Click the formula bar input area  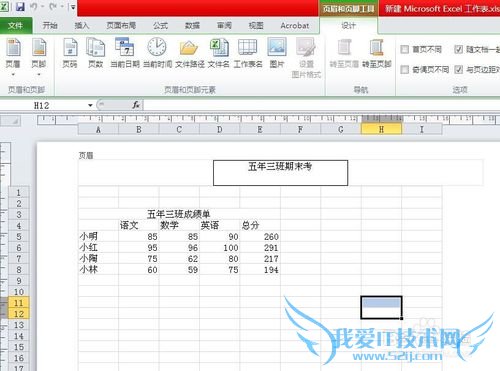tap(322, 105)
